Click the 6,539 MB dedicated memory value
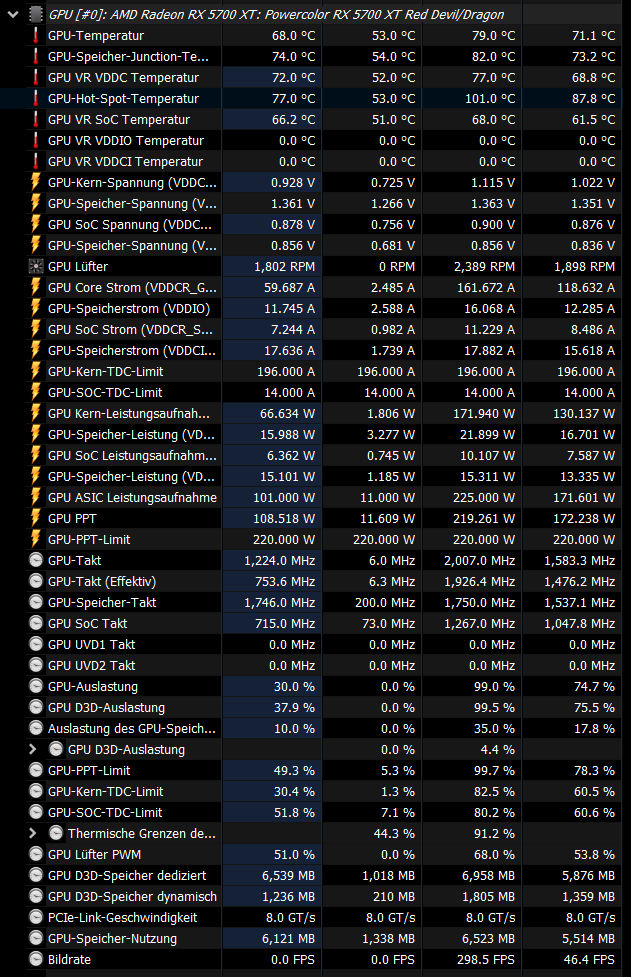This screenshot has width=631, height=977. point(288,875)
